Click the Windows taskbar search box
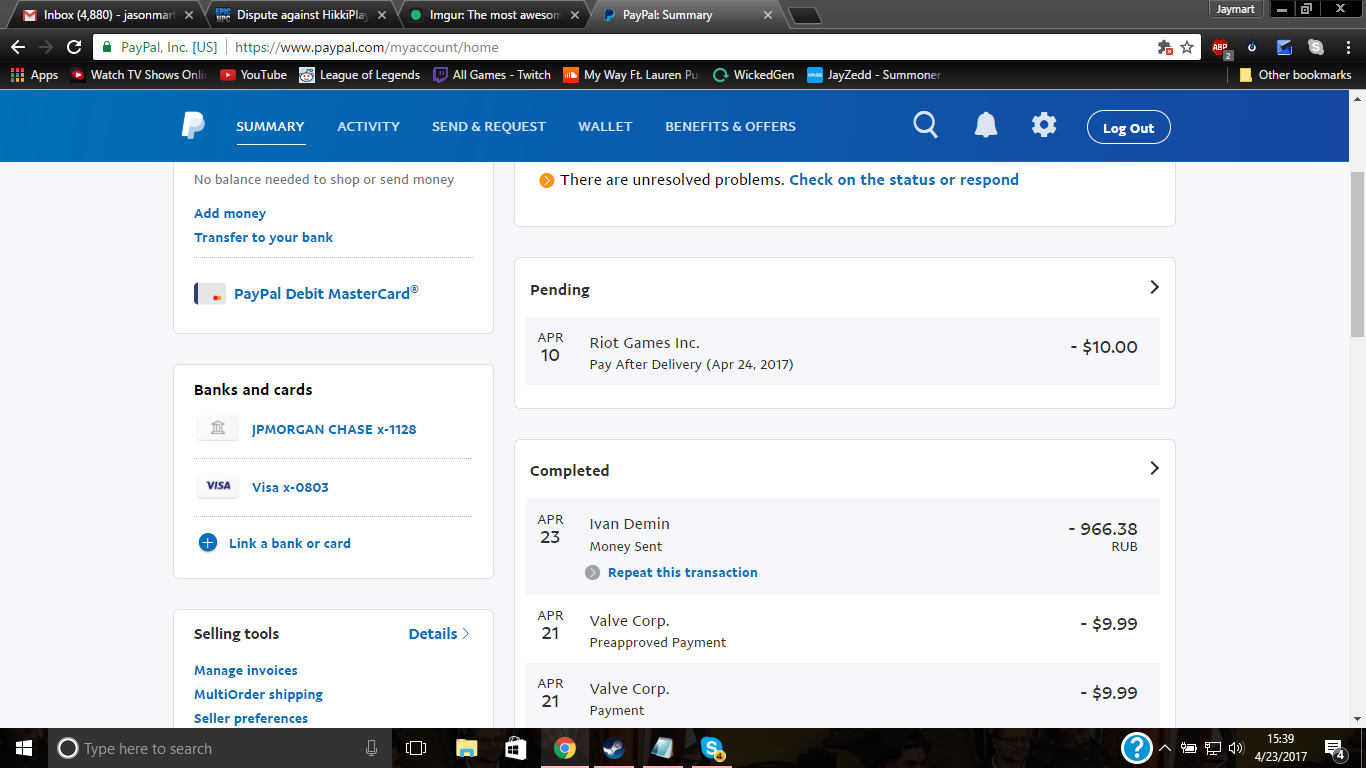 tap(220, 748)
